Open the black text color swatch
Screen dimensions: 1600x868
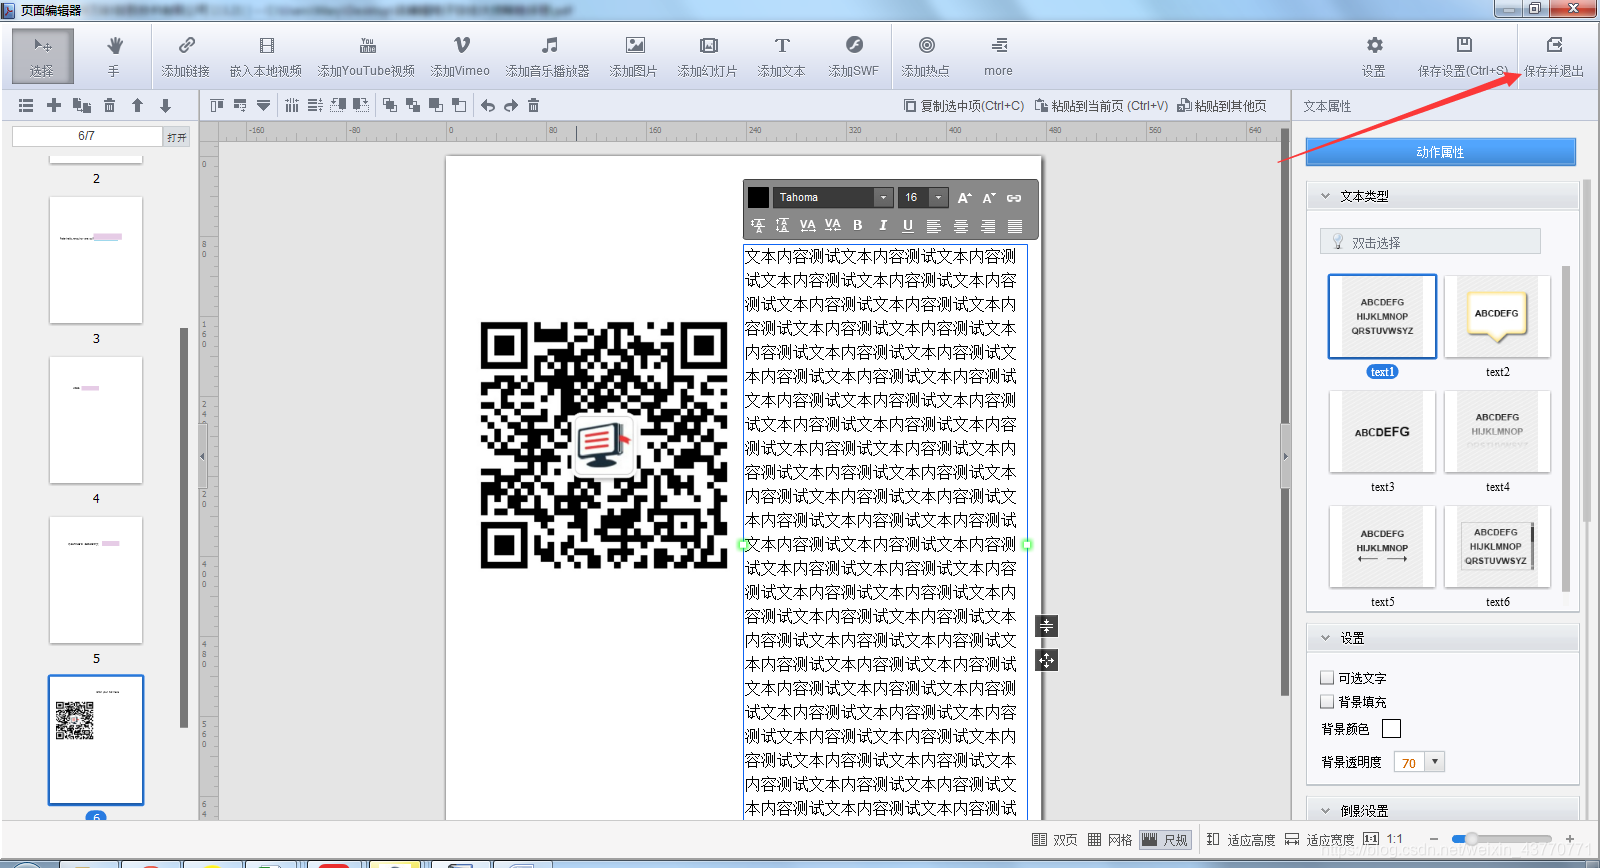click(x=759, y=198)
